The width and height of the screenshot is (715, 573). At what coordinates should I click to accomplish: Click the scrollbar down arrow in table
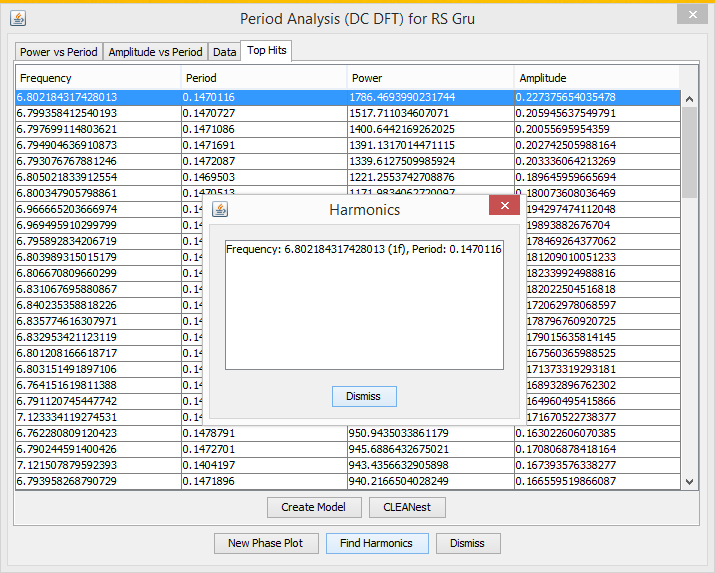pos(689,482)
